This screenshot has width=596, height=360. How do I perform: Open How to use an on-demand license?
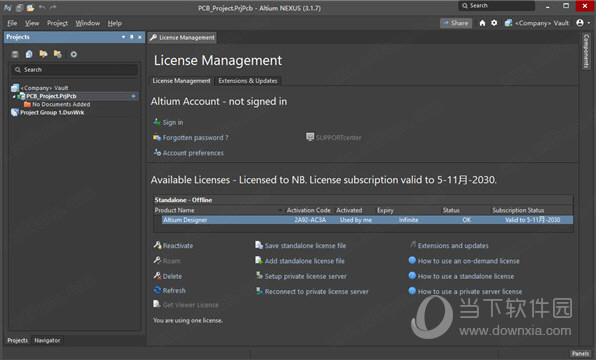[469, 261]
